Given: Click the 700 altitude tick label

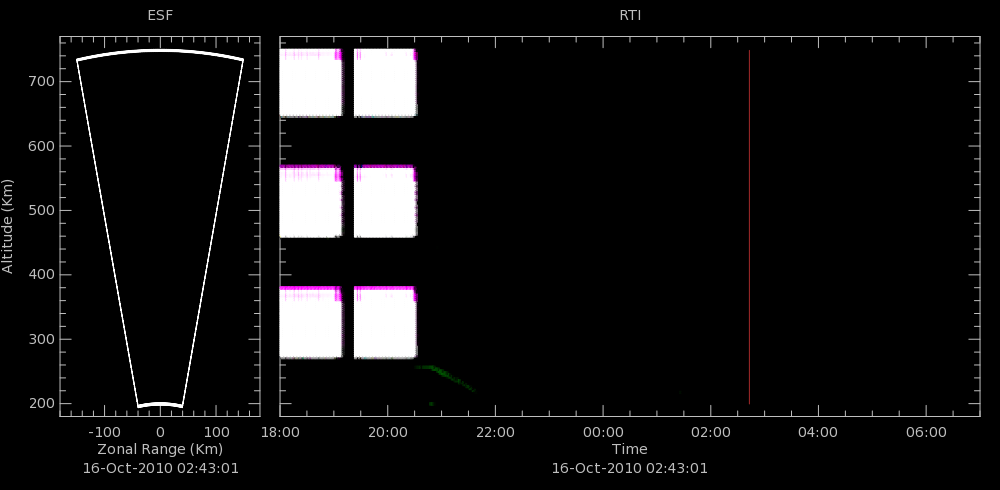Looking at the screenshot, I should pos(43,82).
